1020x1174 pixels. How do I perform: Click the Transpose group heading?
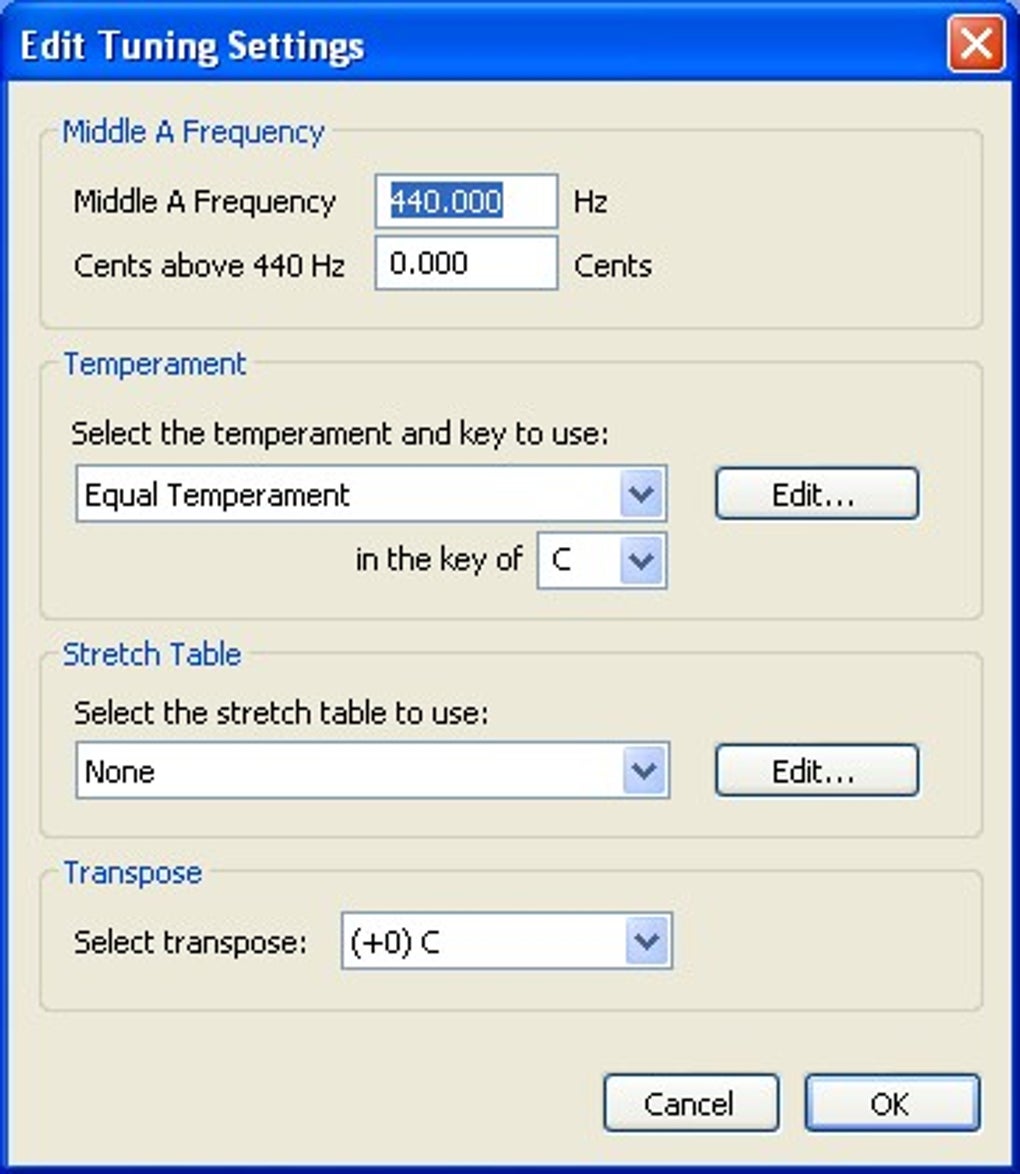133,873
